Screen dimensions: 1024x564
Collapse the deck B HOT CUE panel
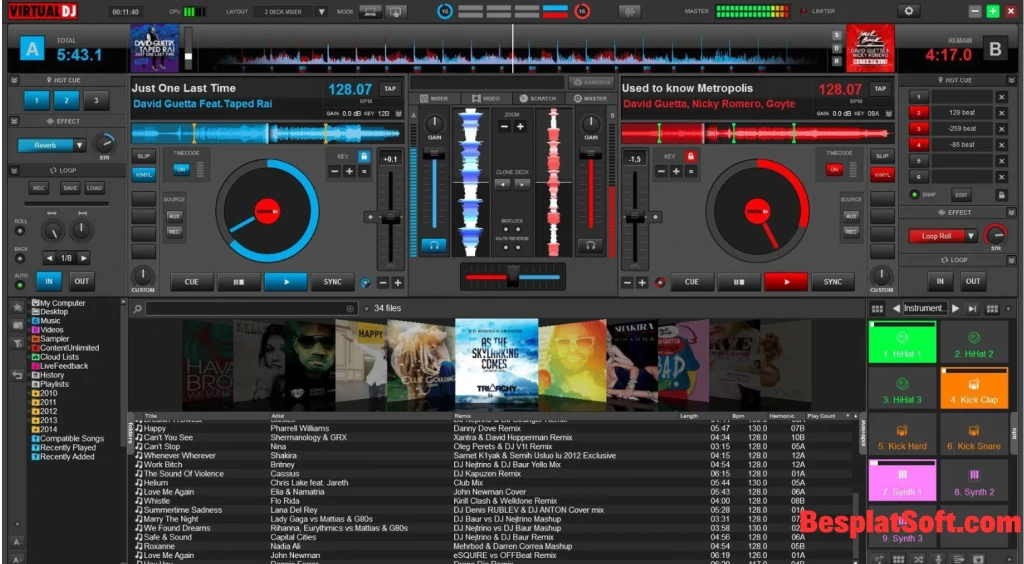(x=1011, y=80)
